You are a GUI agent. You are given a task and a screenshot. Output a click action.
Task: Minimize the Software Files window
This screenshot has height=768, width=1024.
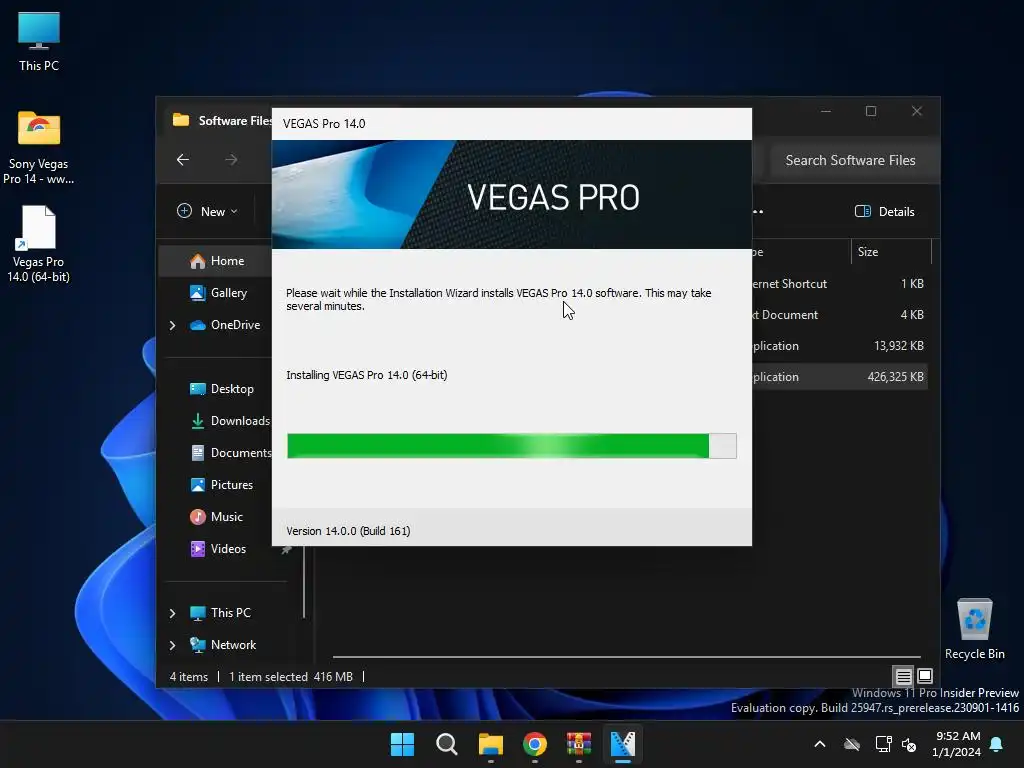coord(825,112)
